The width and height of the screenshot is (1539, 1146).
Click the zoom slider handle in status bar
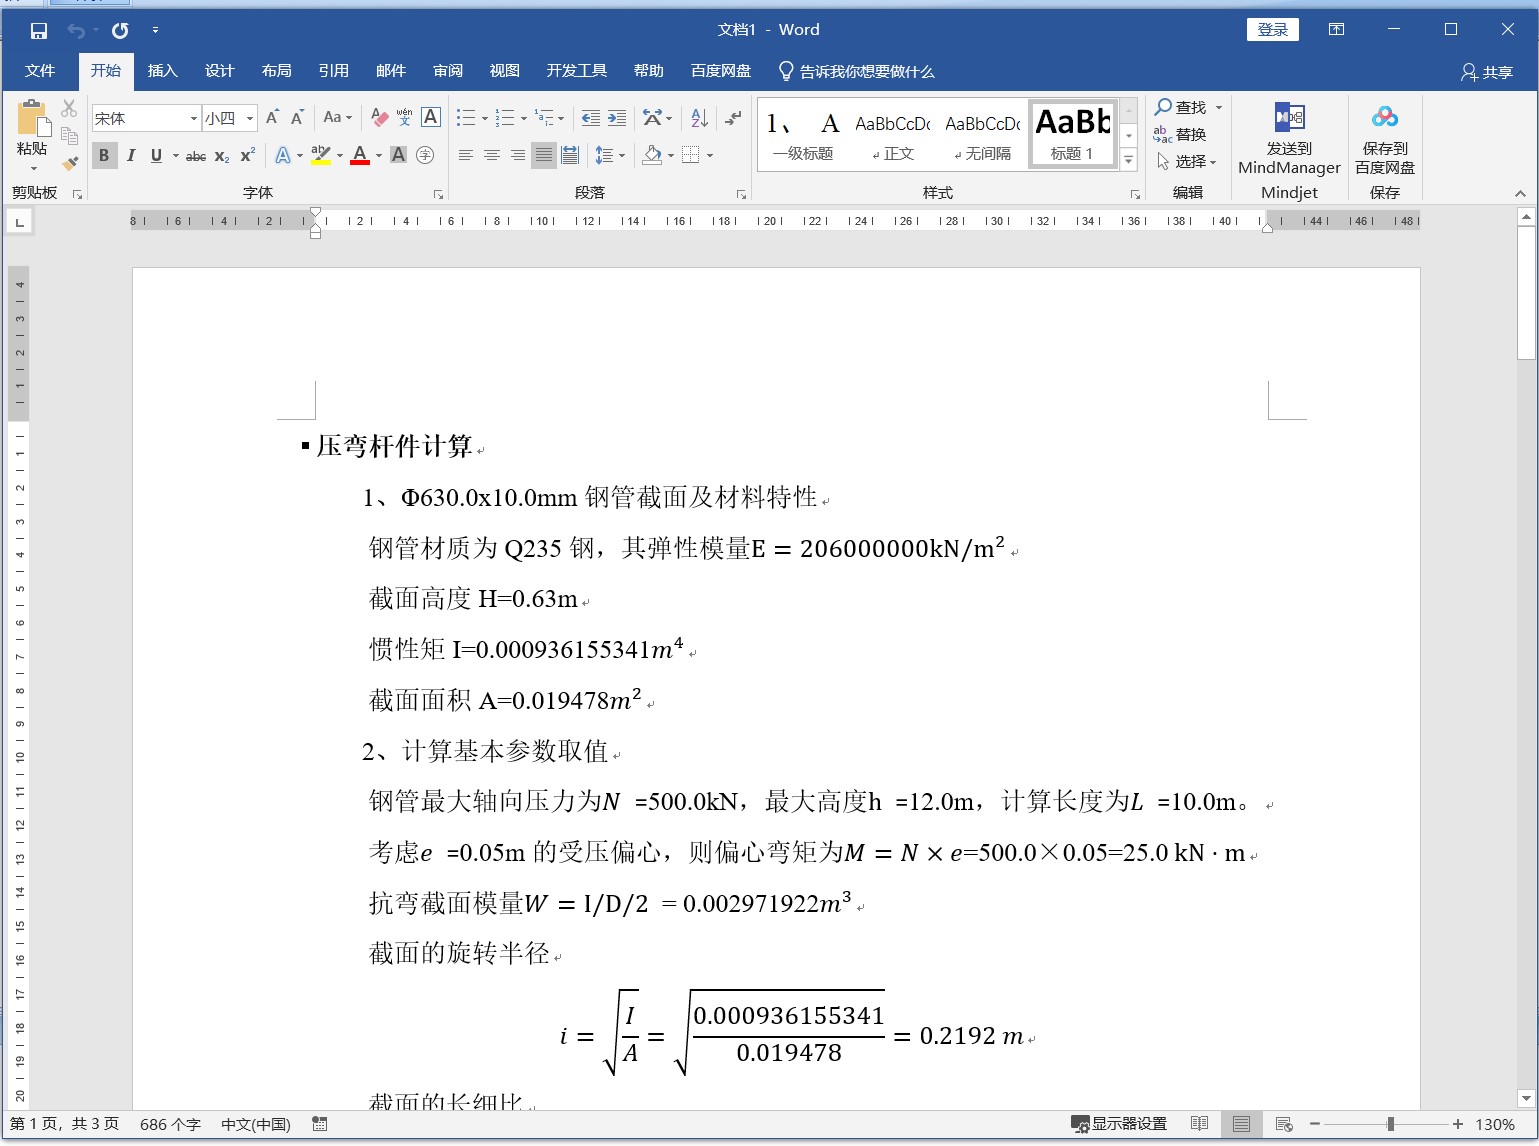(x=1390, y=1124)
